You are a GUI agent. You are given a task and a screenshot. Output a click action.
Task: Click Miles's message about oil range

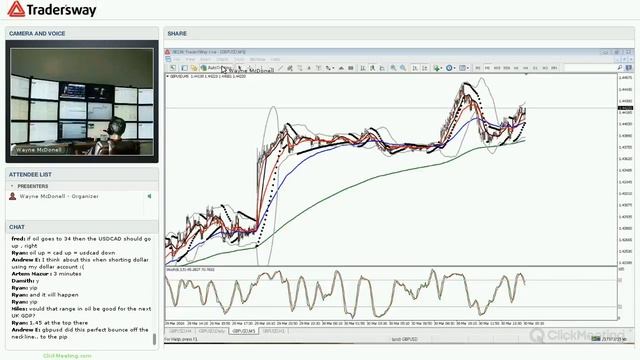(x=81, y=312)
